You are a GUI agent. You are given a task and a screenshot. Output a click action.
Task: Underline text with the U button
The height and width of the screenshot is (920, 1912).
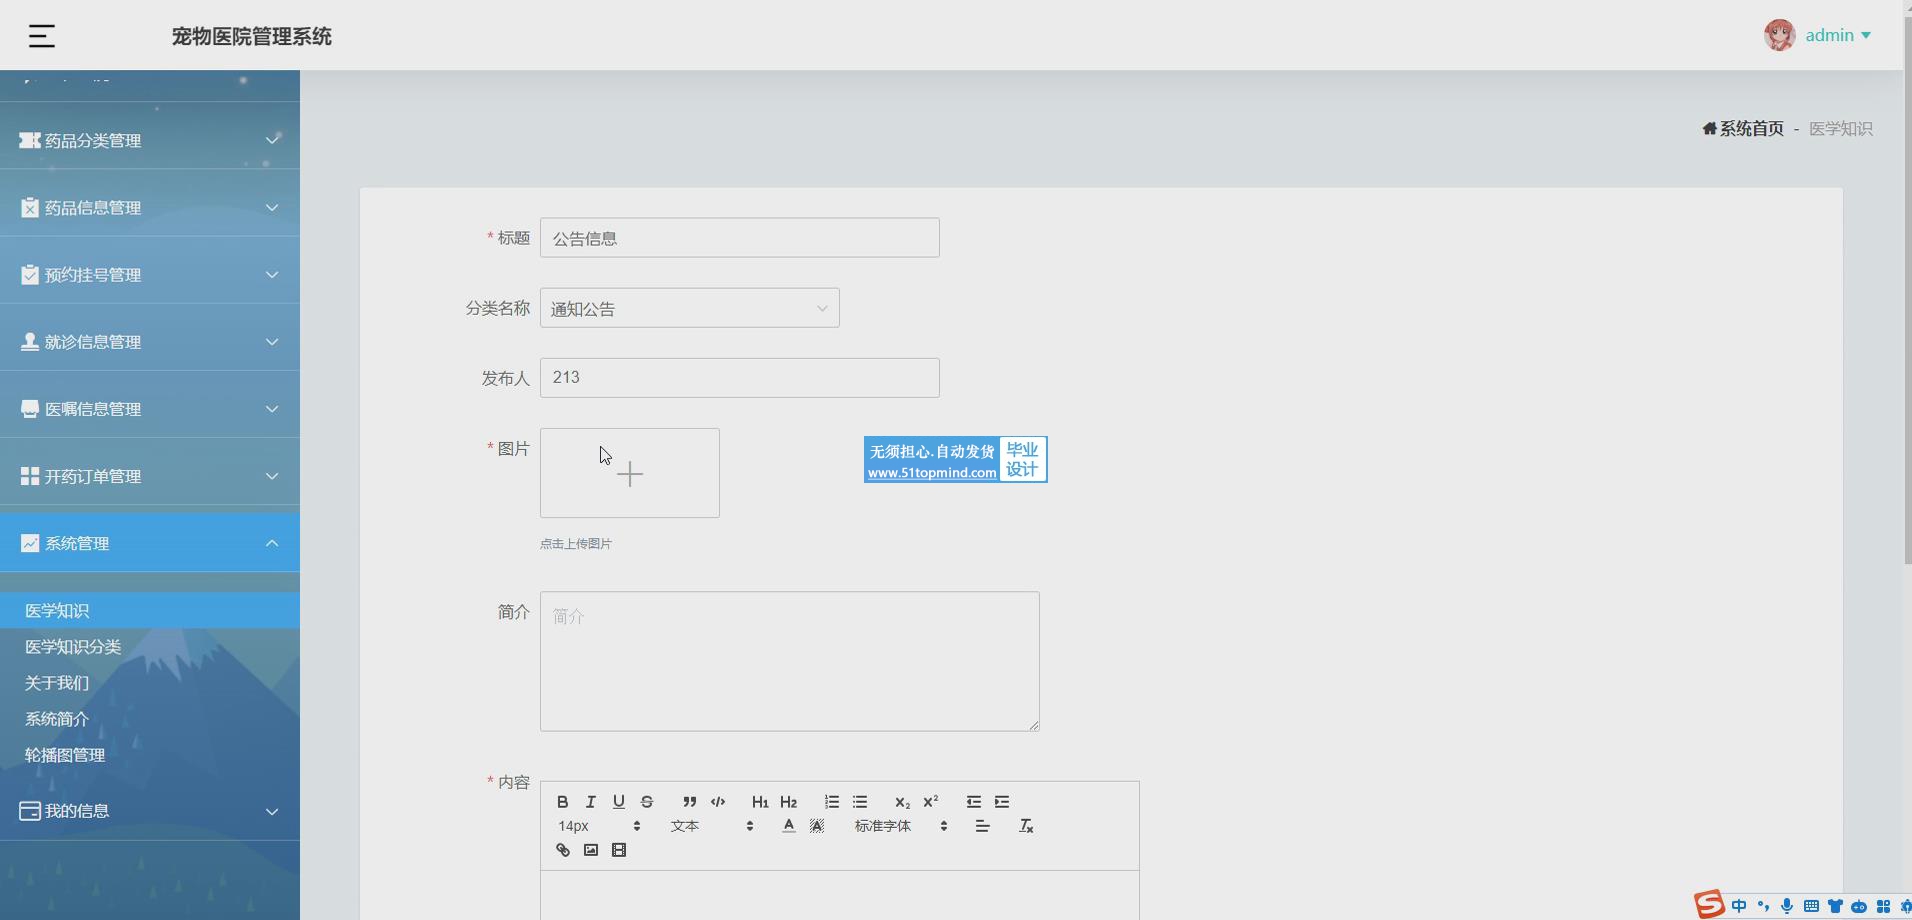pos(619,802)
